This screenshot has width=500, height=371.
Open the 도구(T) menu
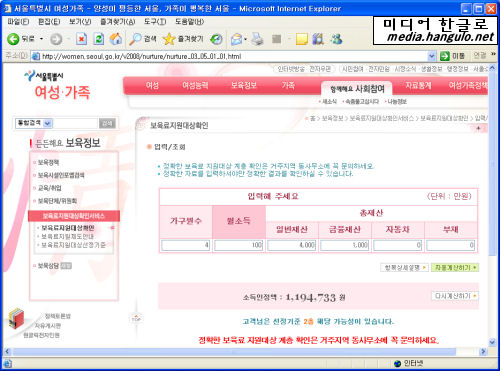tap(155, 22)
